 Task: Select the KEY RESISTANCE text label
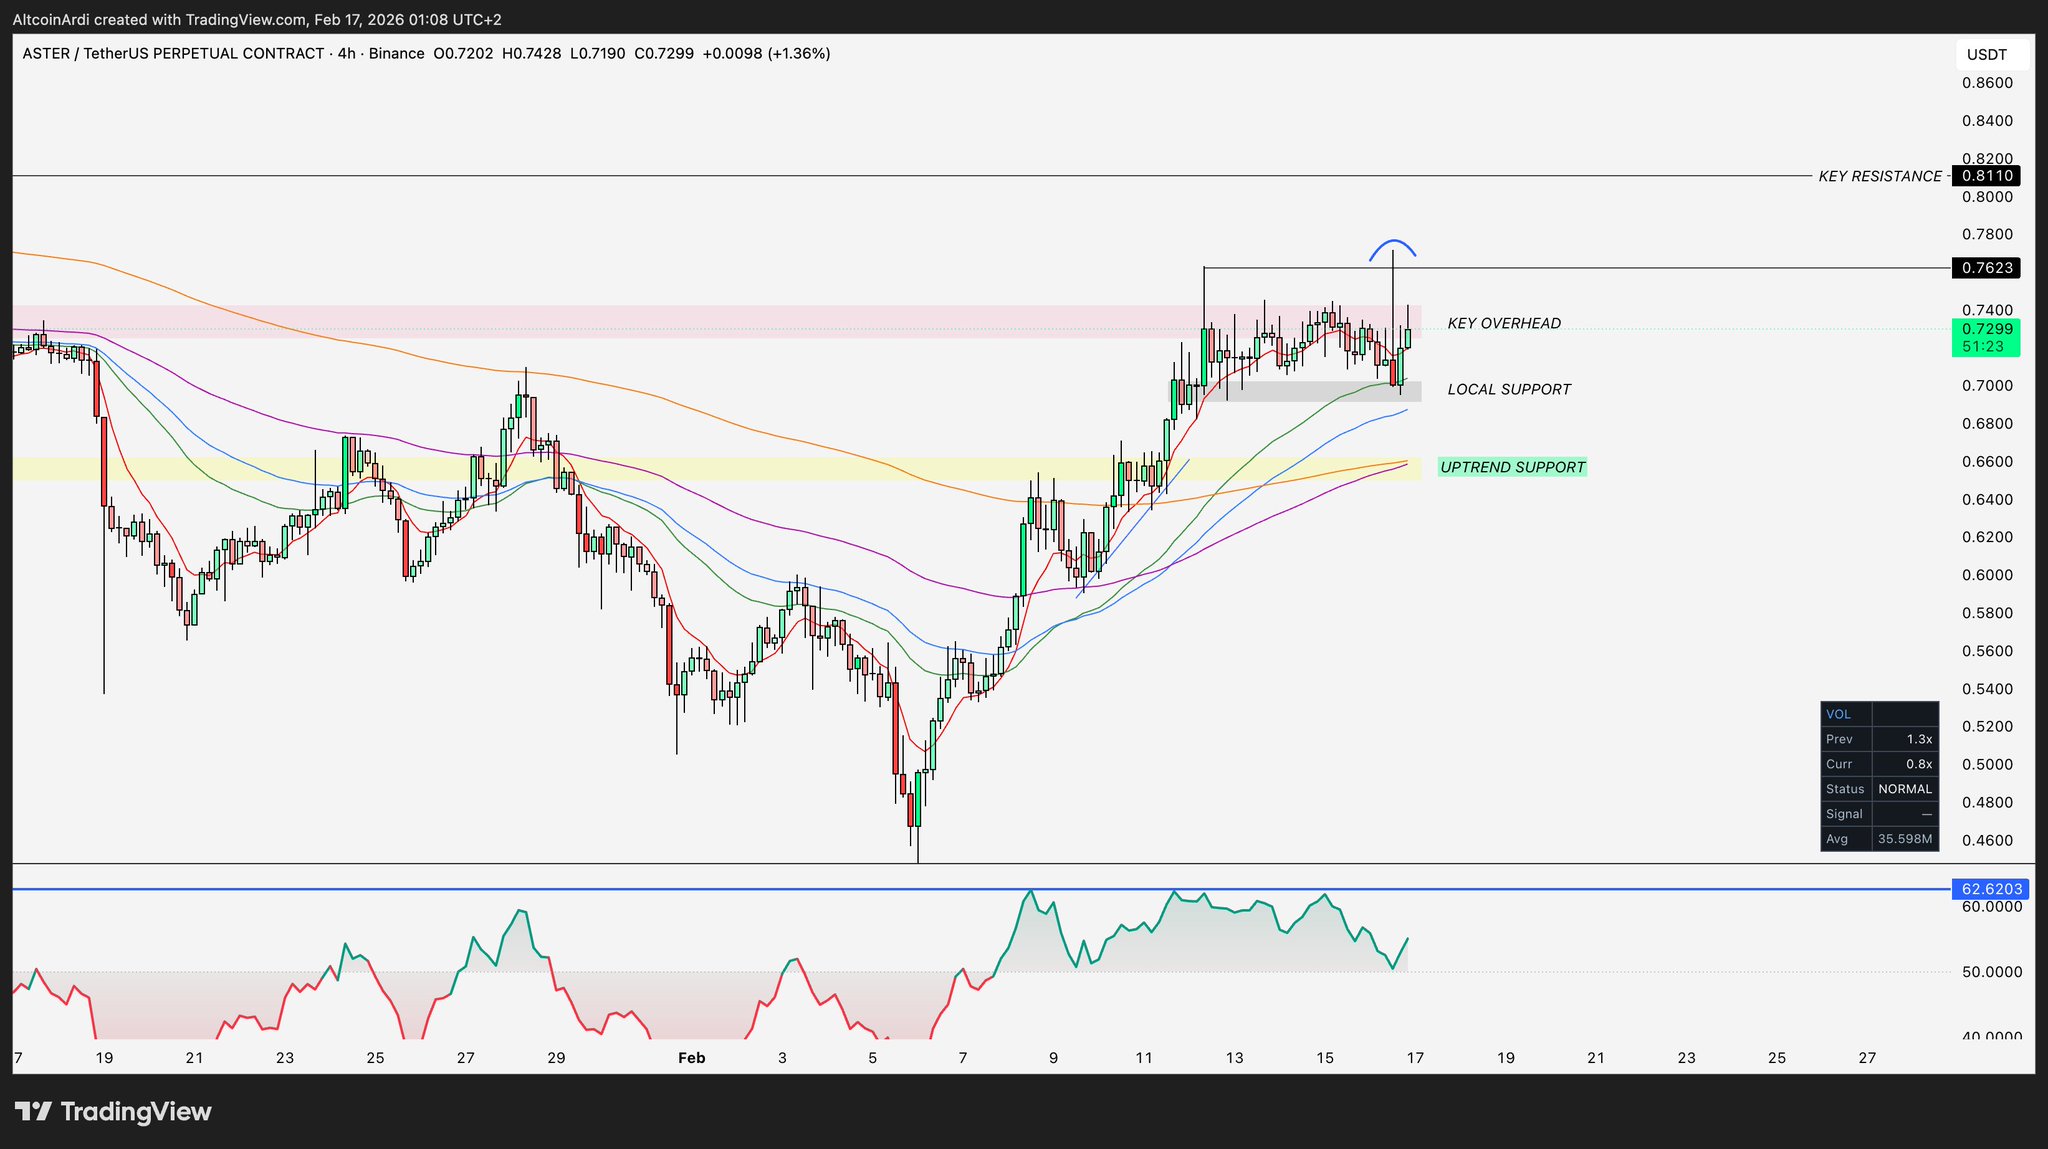[x=1879, y=176]
